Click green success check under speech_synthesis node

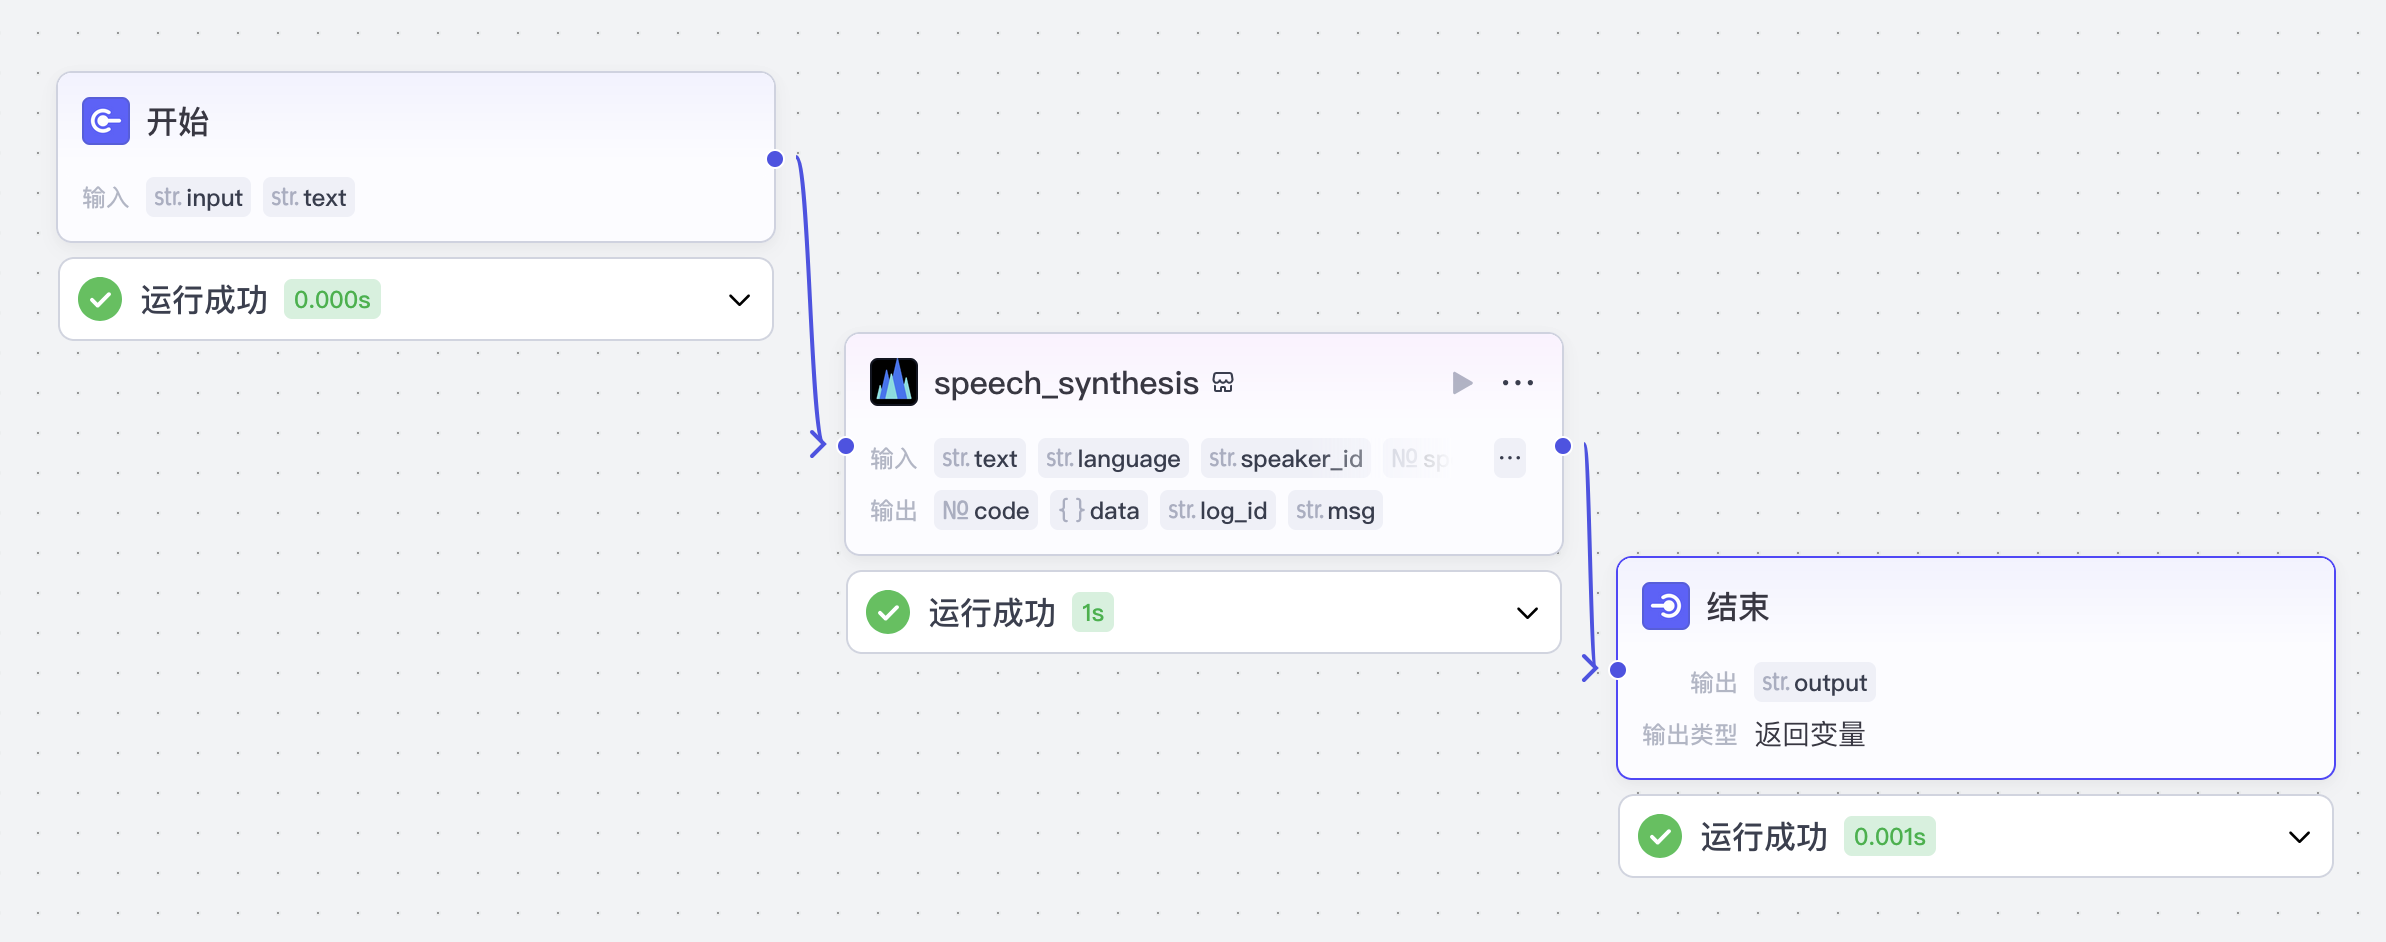click(x=888, y=612)
